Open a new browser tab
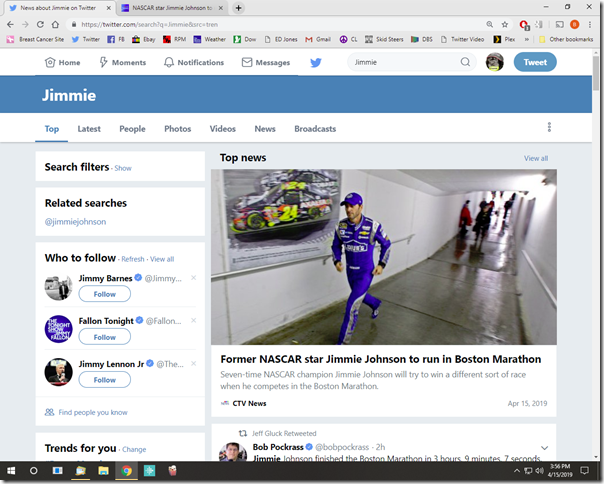 point(238,8)
